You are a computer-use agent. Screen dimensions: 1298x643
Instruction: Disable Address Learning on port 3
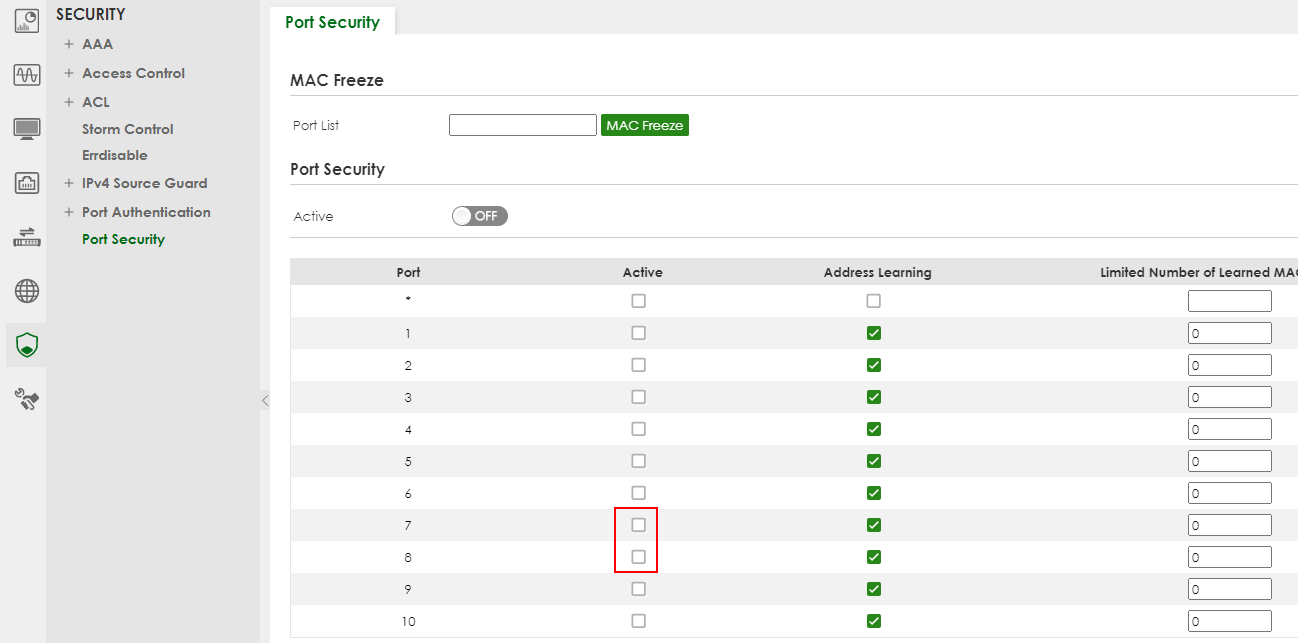(873, 396)
